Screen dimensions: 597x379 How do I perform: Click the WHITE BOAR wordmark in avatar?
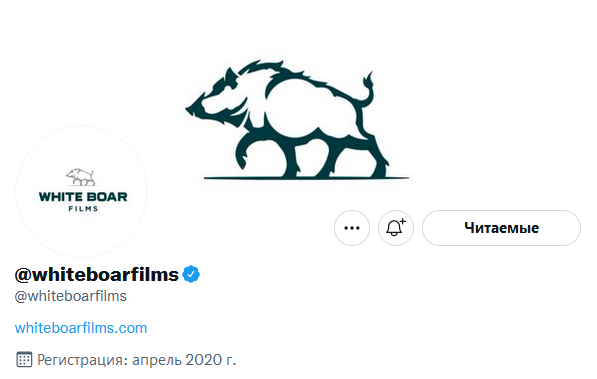[83, 197]
